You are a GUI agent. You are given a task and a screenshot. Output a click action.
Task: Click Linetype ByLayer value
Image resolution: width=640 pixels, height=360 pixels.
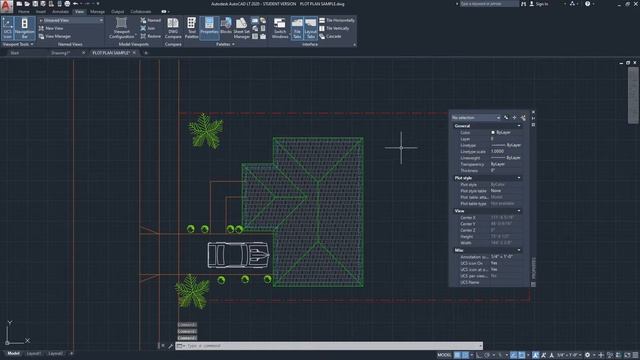[506, 145]
